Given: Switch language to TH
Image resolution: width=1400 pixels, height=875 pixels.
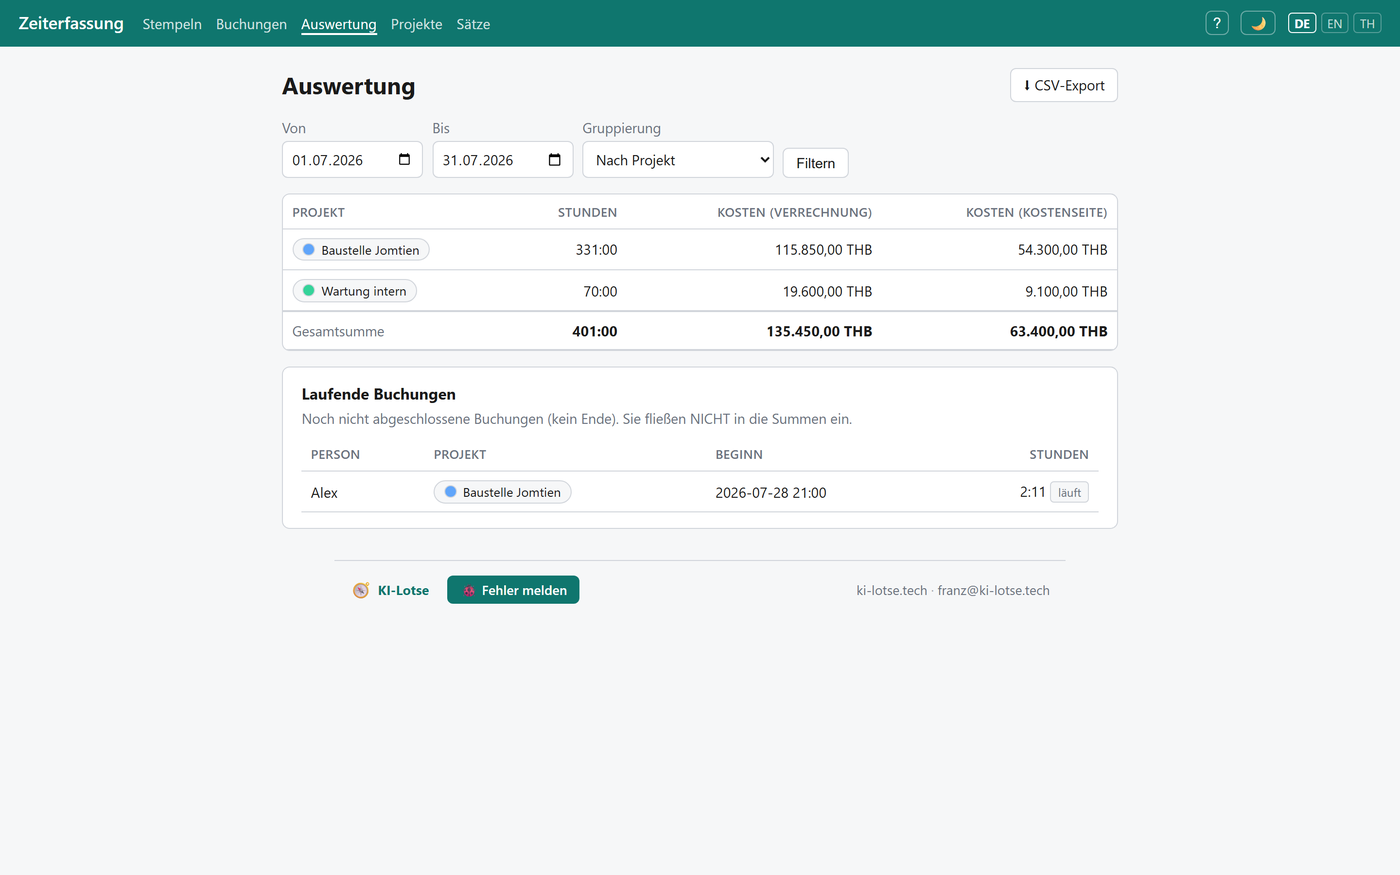Looking at the screenshot, I should click(x=1367, y=23).
